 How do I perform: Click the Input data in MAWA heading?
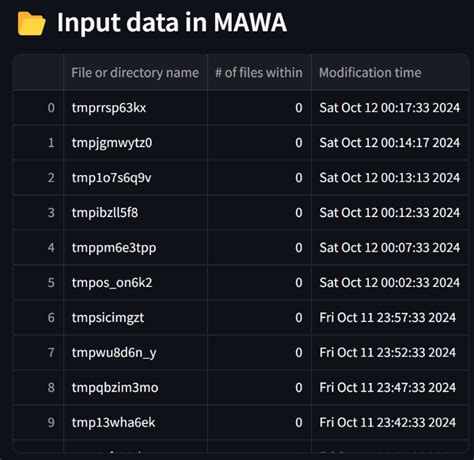pos(172,23)
